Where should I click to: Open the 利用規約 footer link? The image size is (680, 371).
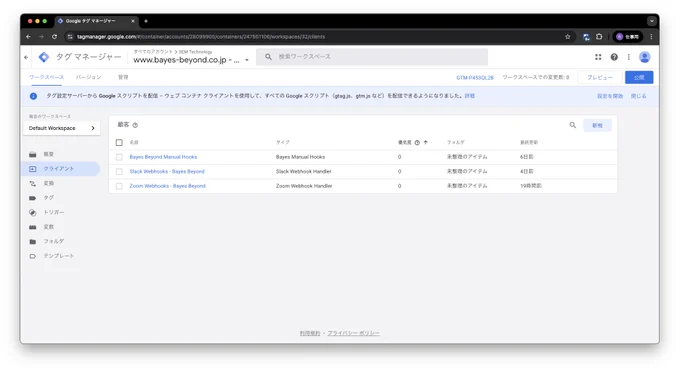(310, 333)
